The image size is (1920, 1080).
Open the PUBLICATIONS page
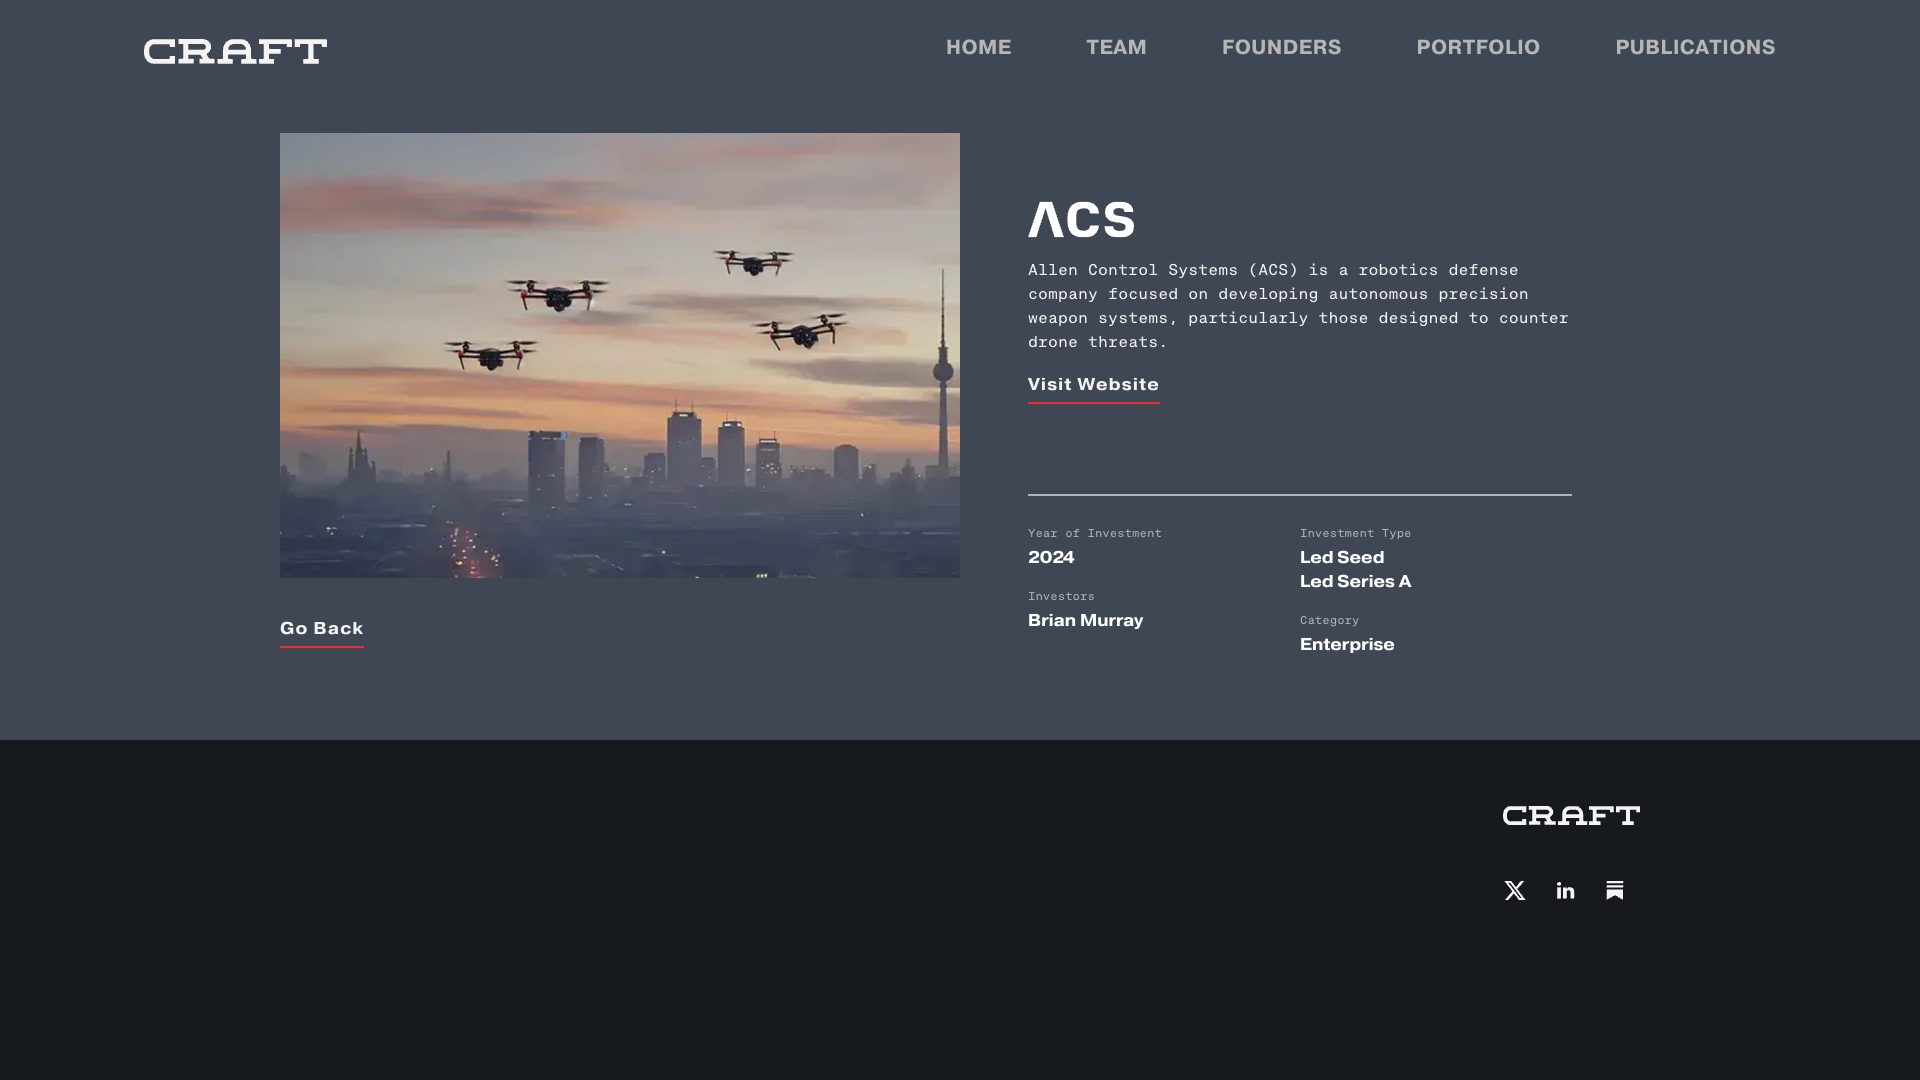pos(1695,47)
